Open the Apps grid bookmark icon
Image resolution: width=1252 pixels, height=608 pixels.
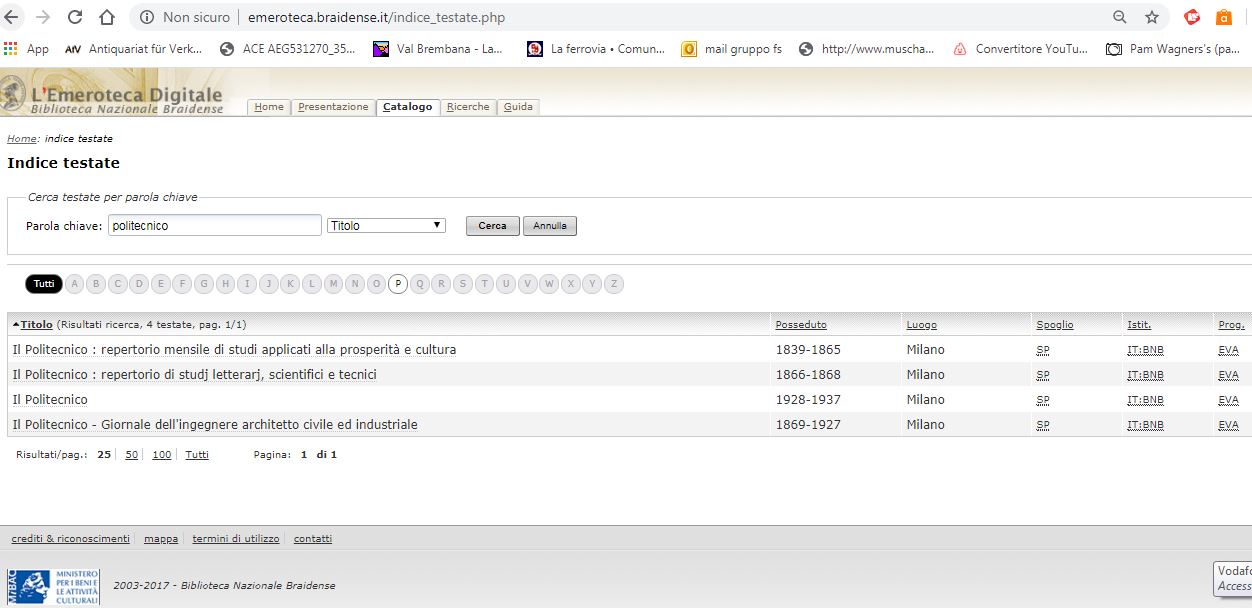click(11, 48)
